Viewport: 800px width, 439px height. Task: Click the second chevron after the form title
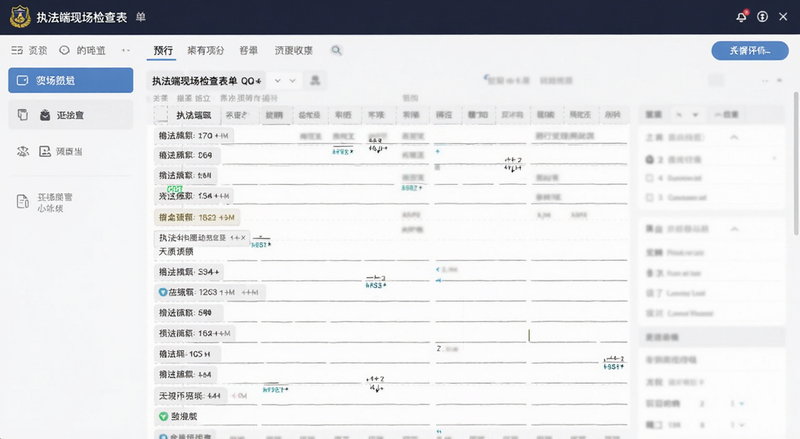coord(292,81)
